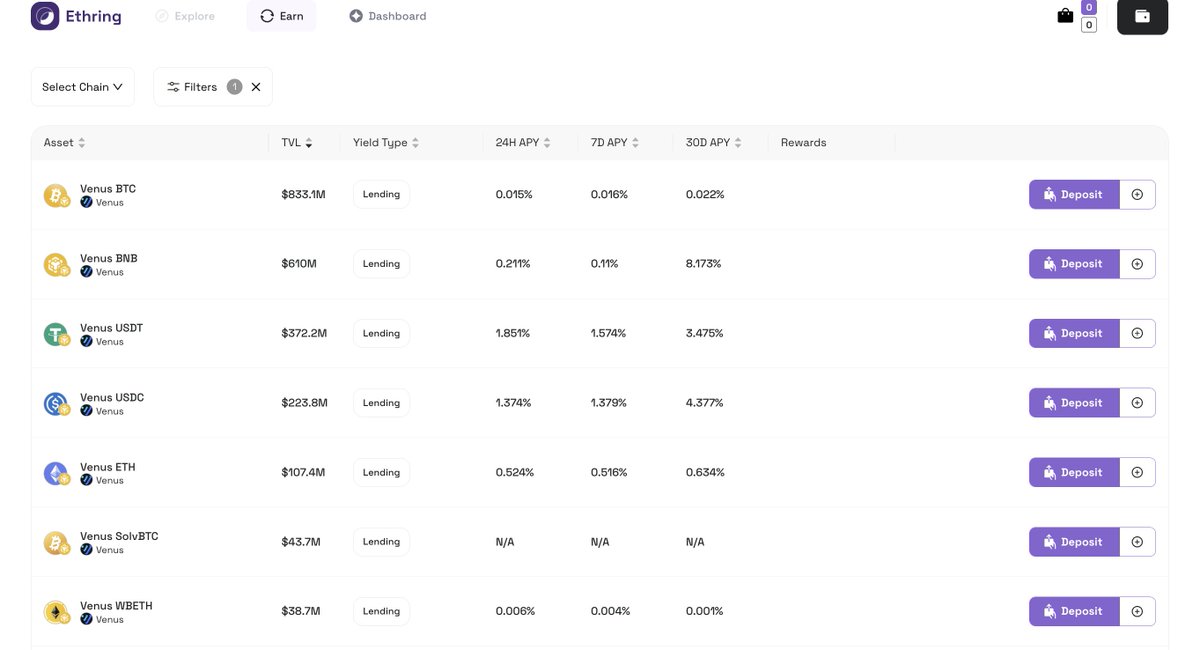The image size is (1200, 650).
Task: Sort table by Asset column
Action: point(64,143)
